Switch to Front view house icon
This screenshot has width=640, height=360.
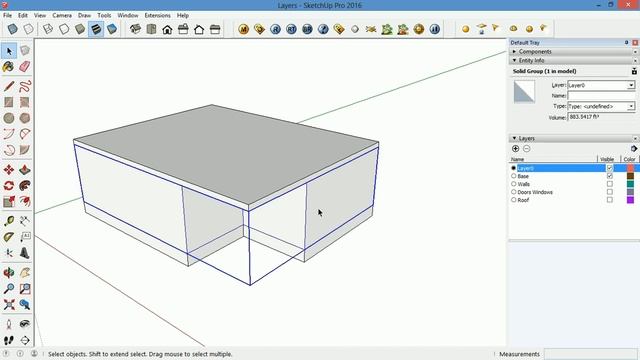167,29
